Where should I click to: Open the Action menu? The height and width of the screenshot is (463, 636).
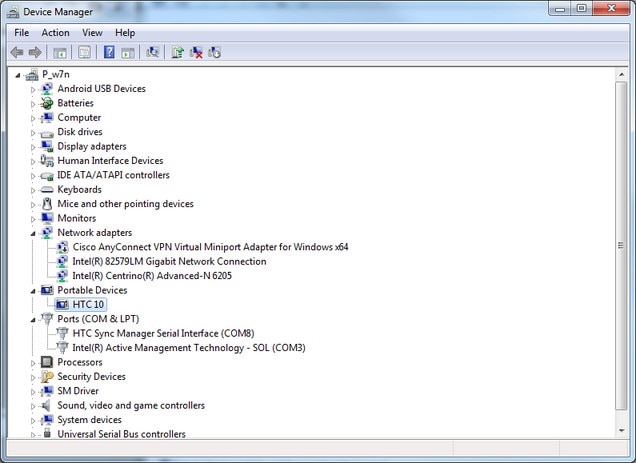(x=55, y=33)
